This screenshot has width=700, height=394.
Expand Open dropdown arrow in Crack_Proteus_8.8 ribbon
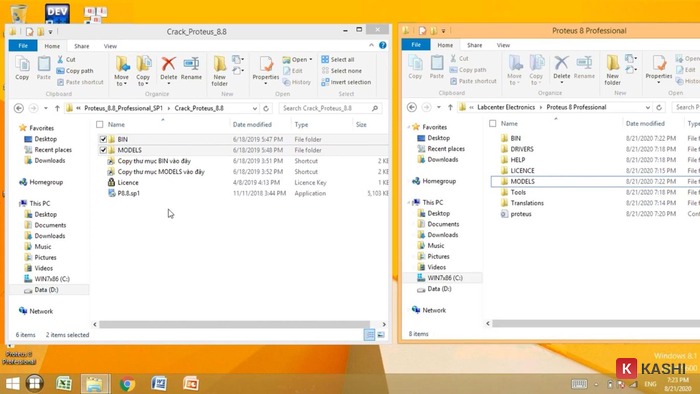[311, 59]
